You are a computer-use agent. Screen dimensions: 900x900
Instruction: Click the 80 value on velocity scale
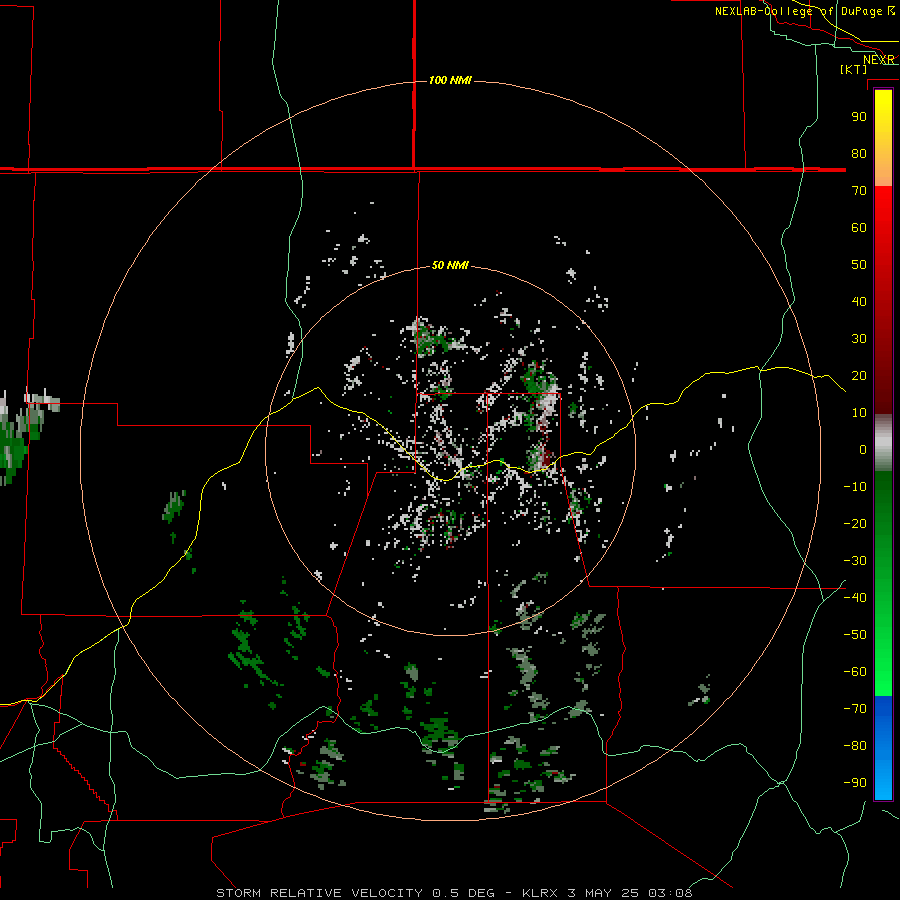click(x=859, y=154)
